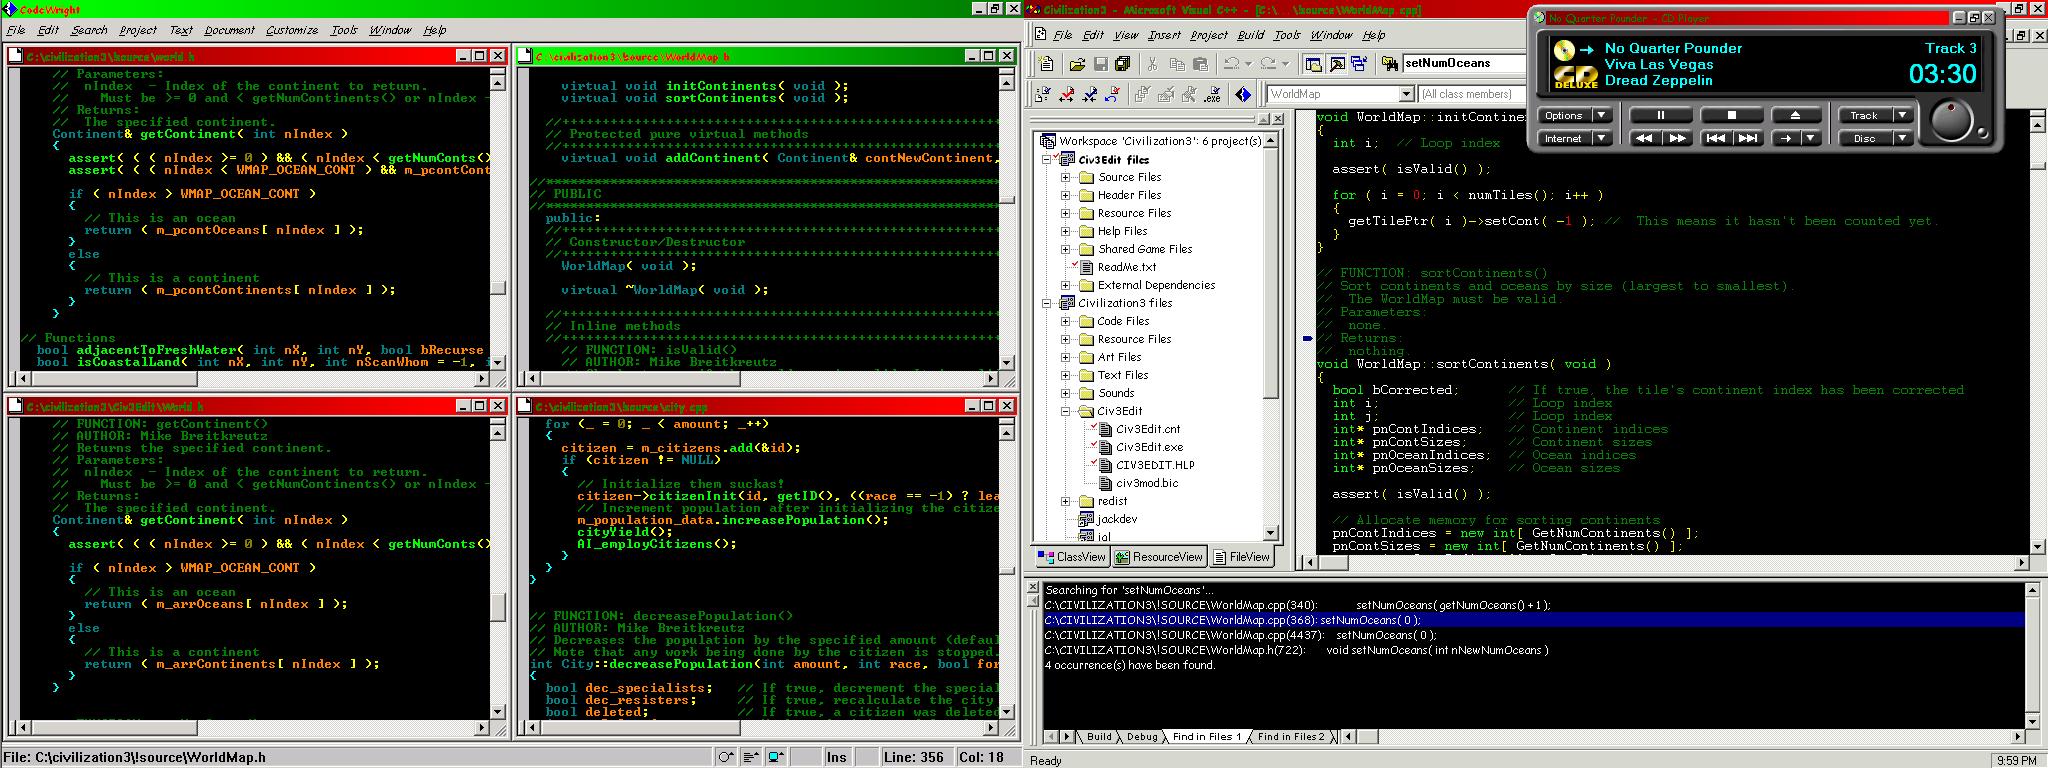Viewport: 2048px width, 768px height.
Task: Stop playback in the CD Player
Action: pos(1732,115)
